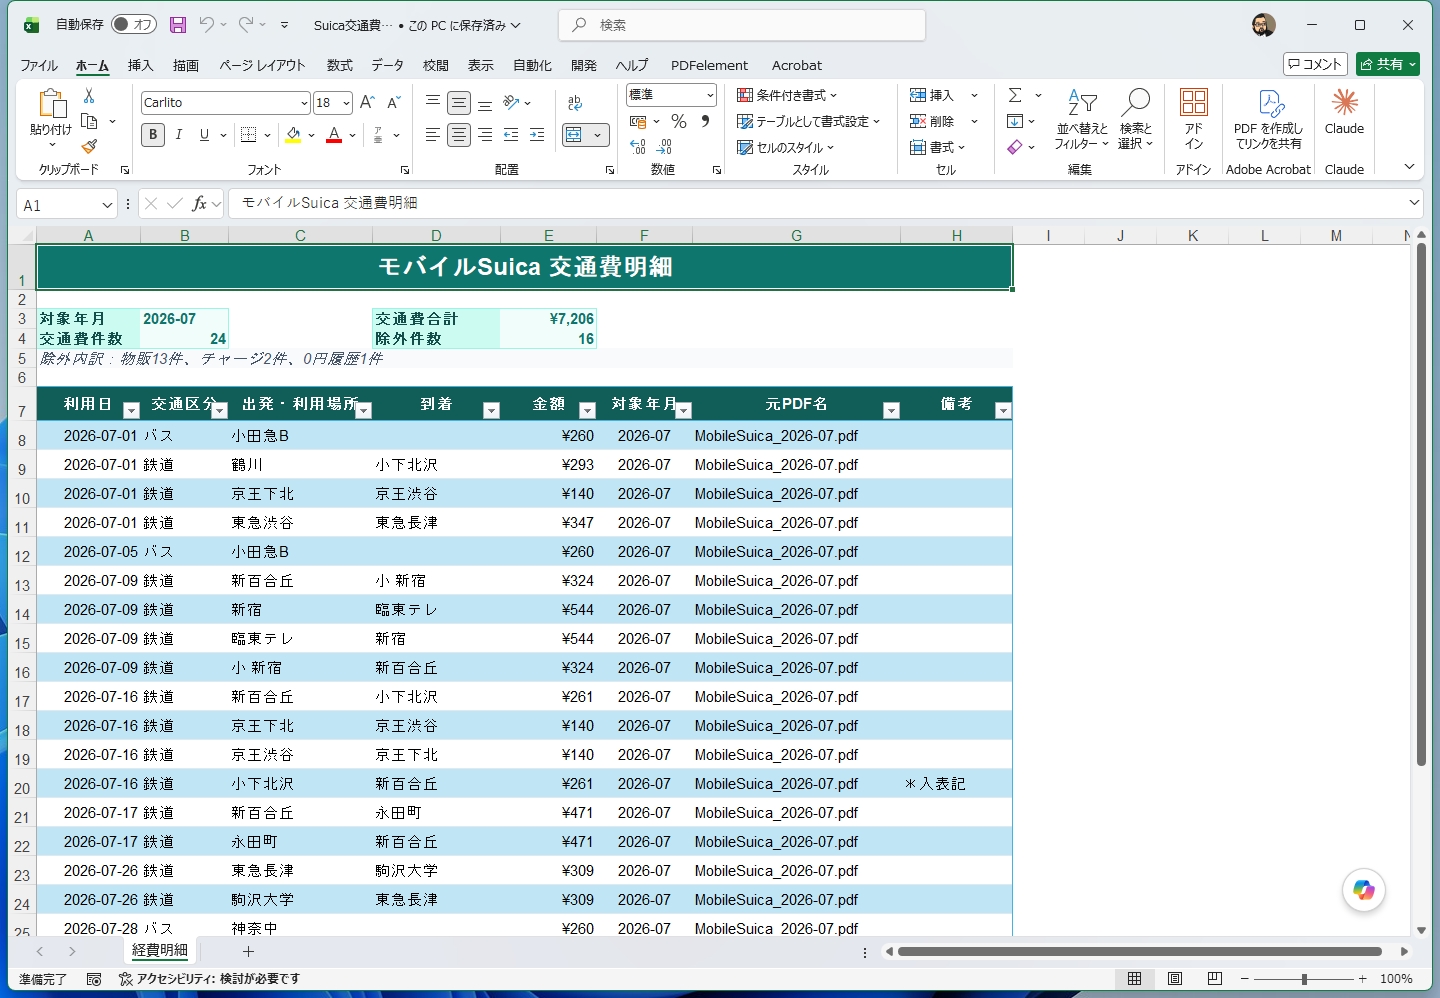Apply italic formatting

178,135
